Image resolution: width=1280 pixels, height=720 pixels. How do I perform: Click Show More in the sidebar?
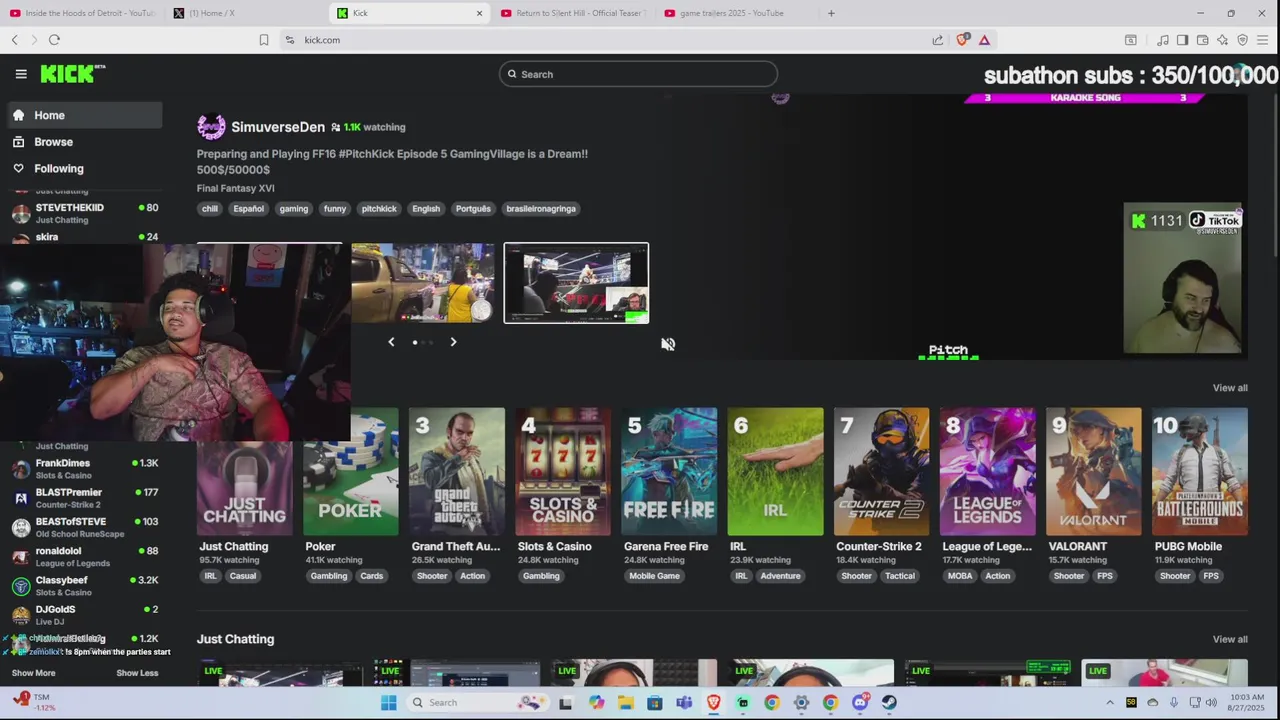click(x=34, y=673)
